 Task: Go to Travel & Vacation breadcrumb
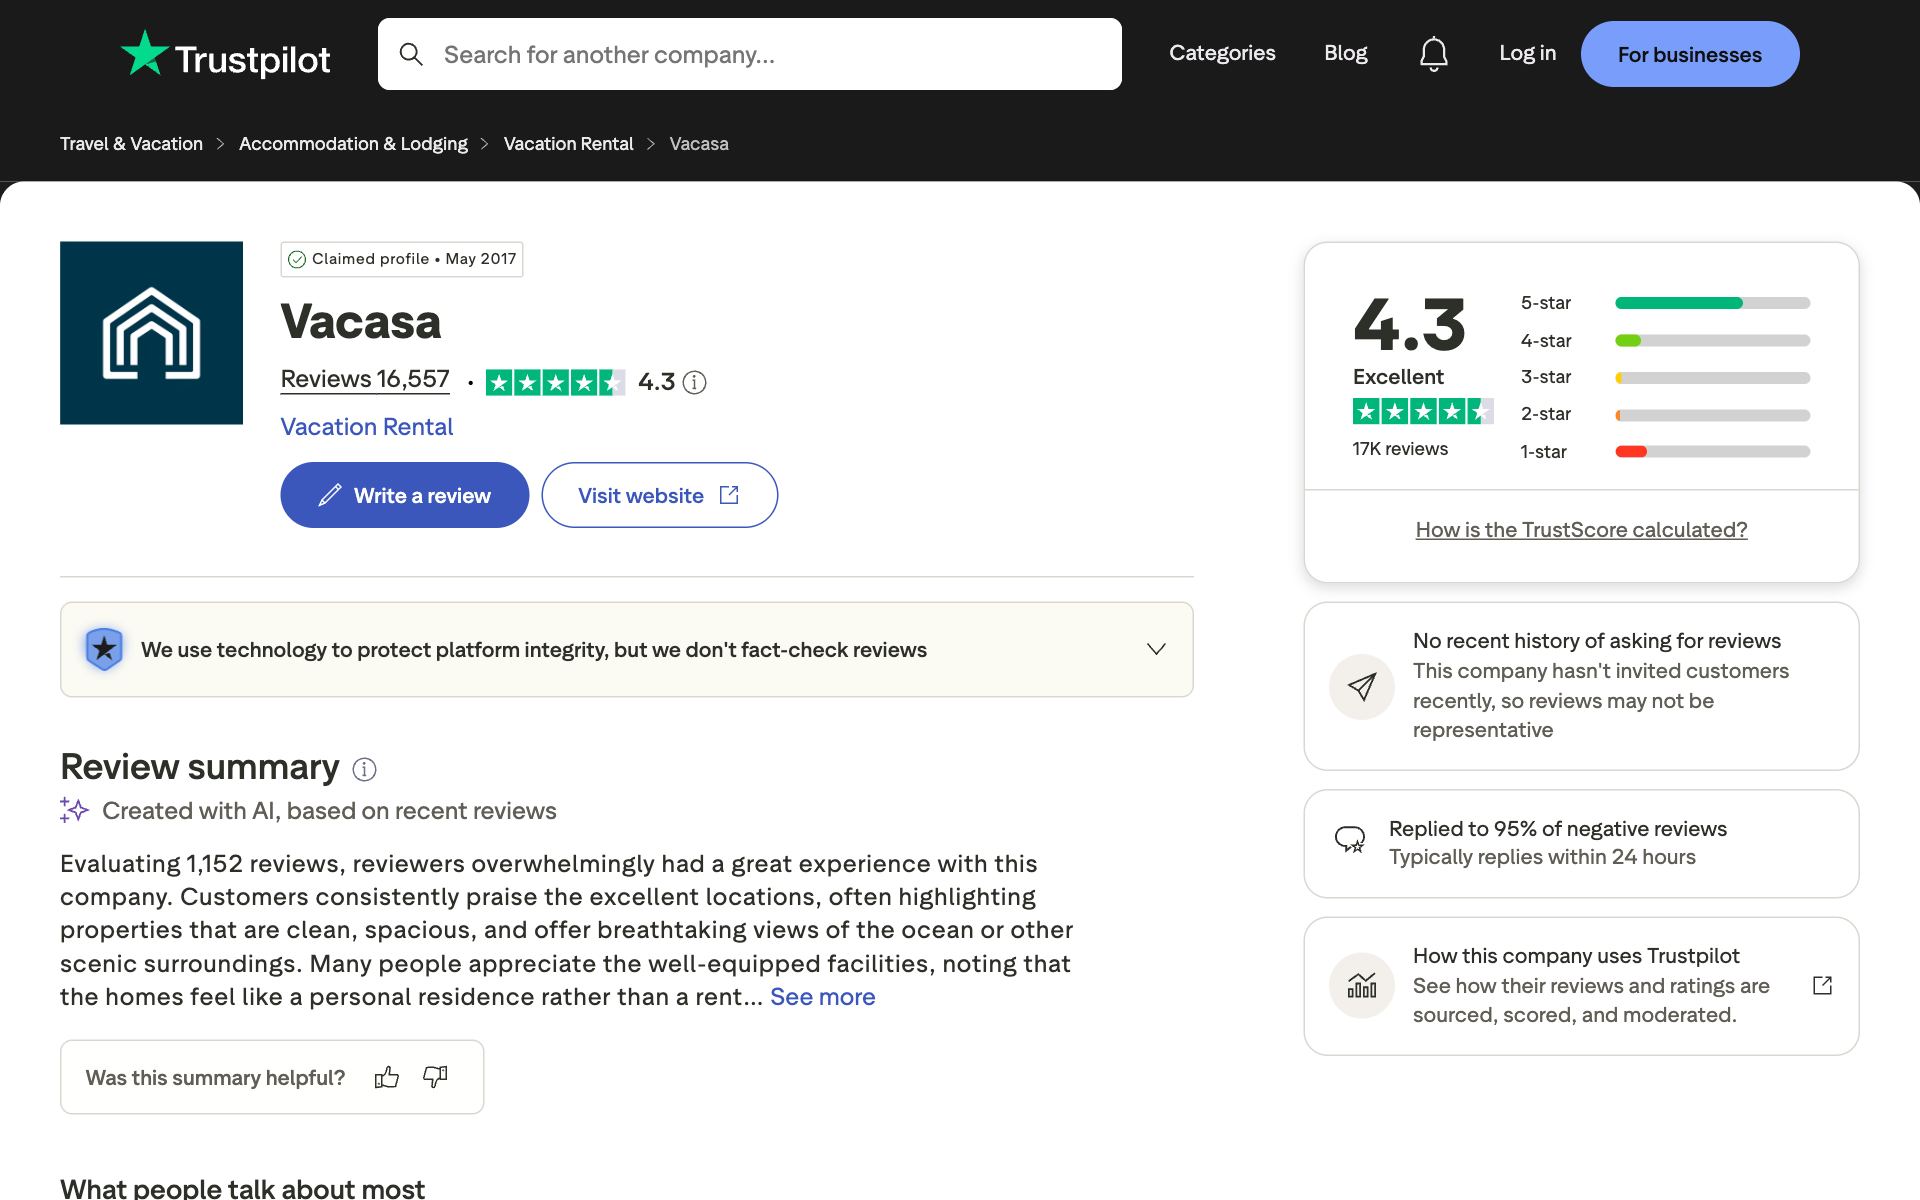[131, 144]
